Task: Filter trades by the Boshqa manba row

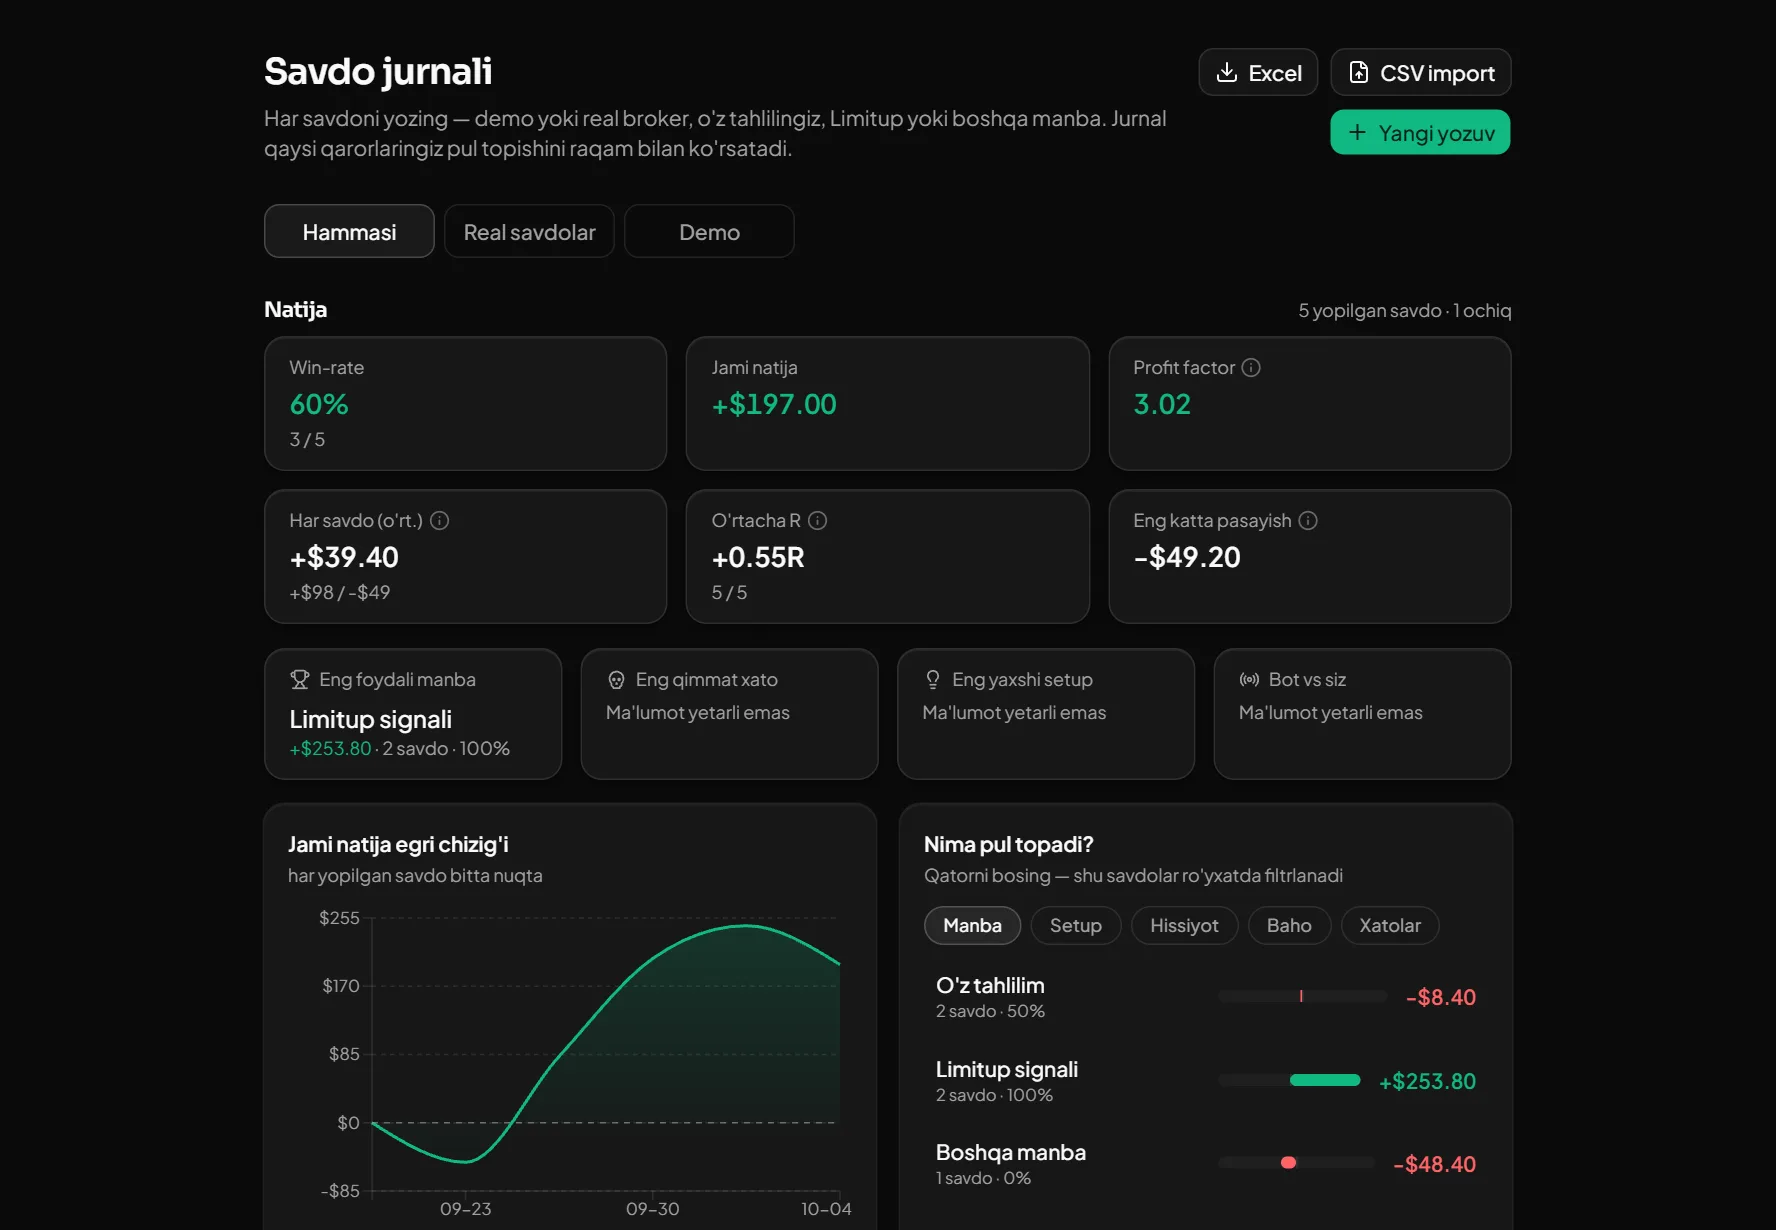Action: point(1205,1164)
